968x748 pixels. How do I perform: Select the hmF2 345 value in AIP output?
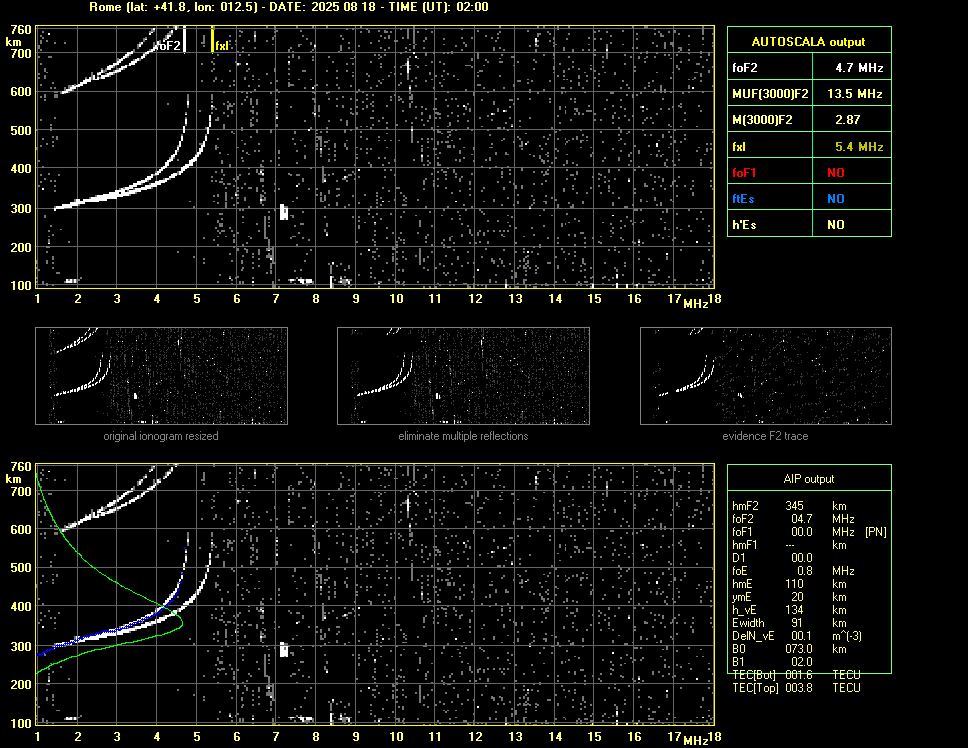tap(794, 506)
